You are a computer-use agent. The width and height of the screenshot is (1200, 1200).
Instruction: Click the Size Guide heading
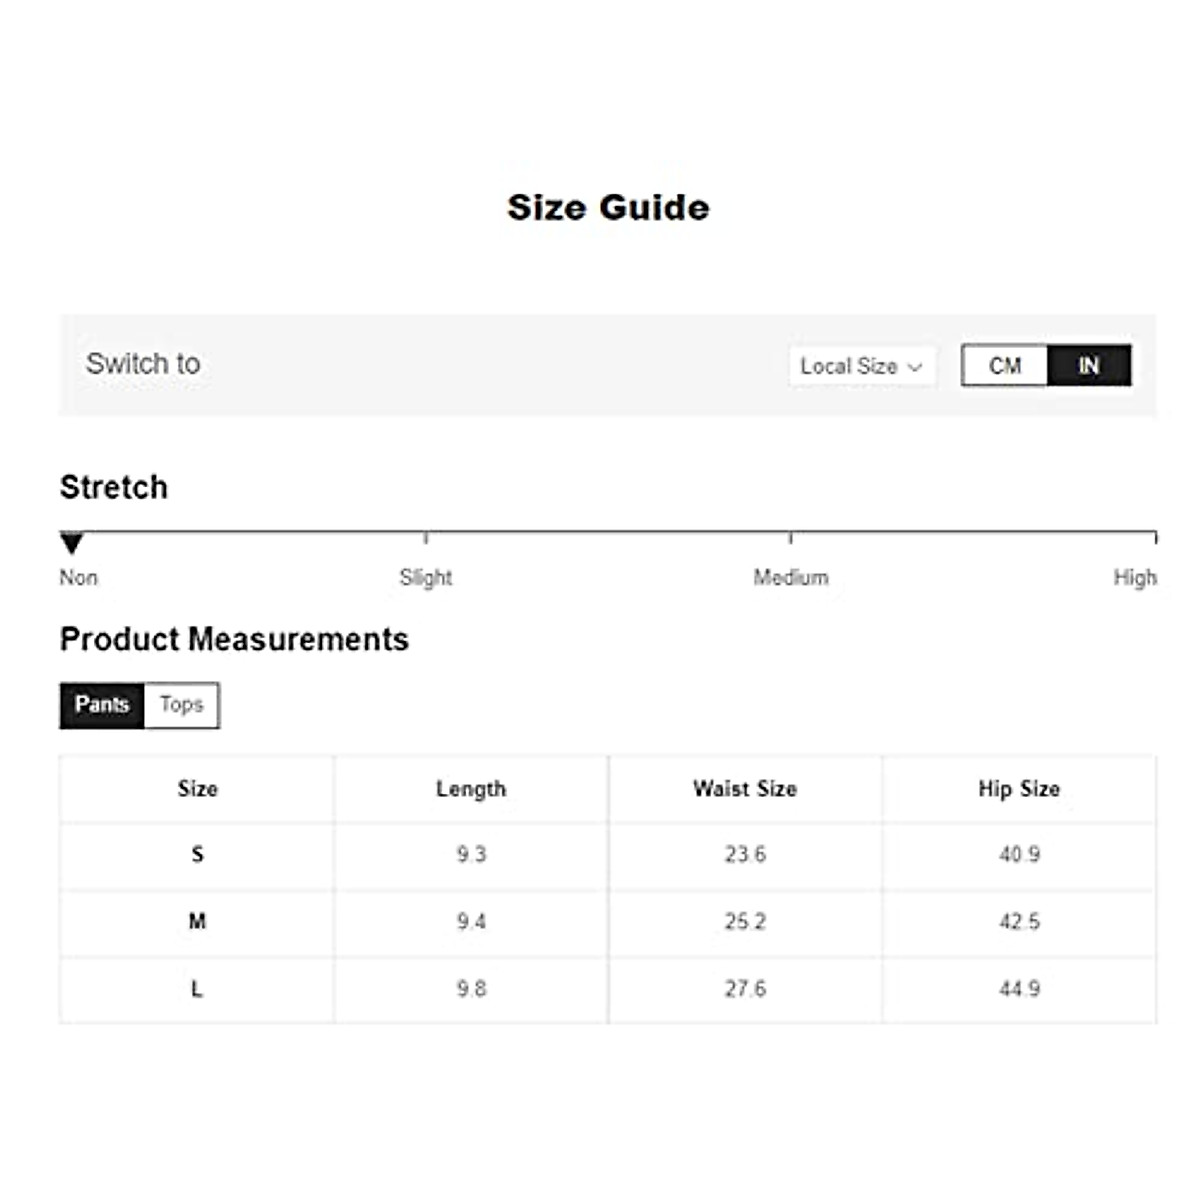click(x=608, y=208)
